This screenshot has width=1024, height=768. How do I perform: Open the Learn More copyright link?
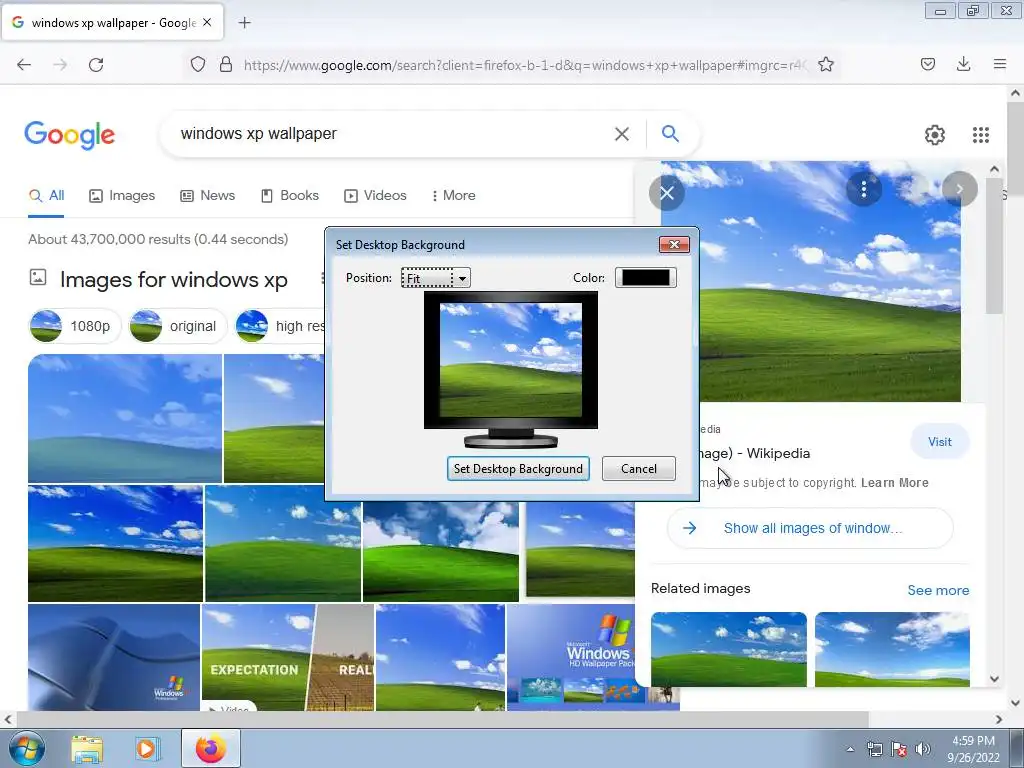point(895,483)
